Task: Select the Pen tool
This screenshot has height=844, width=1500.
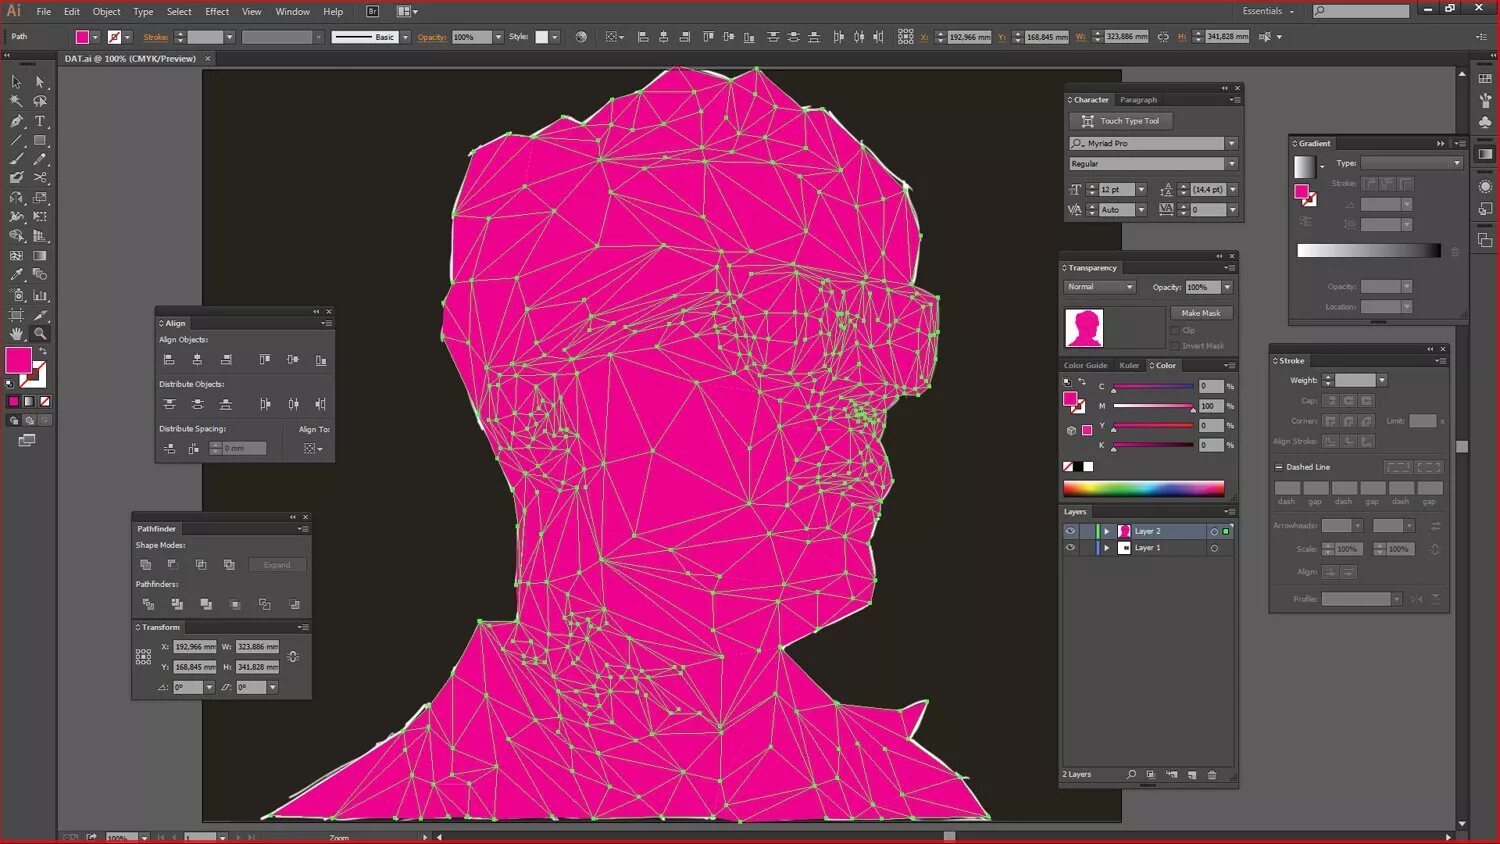Action: coord(17,122)
